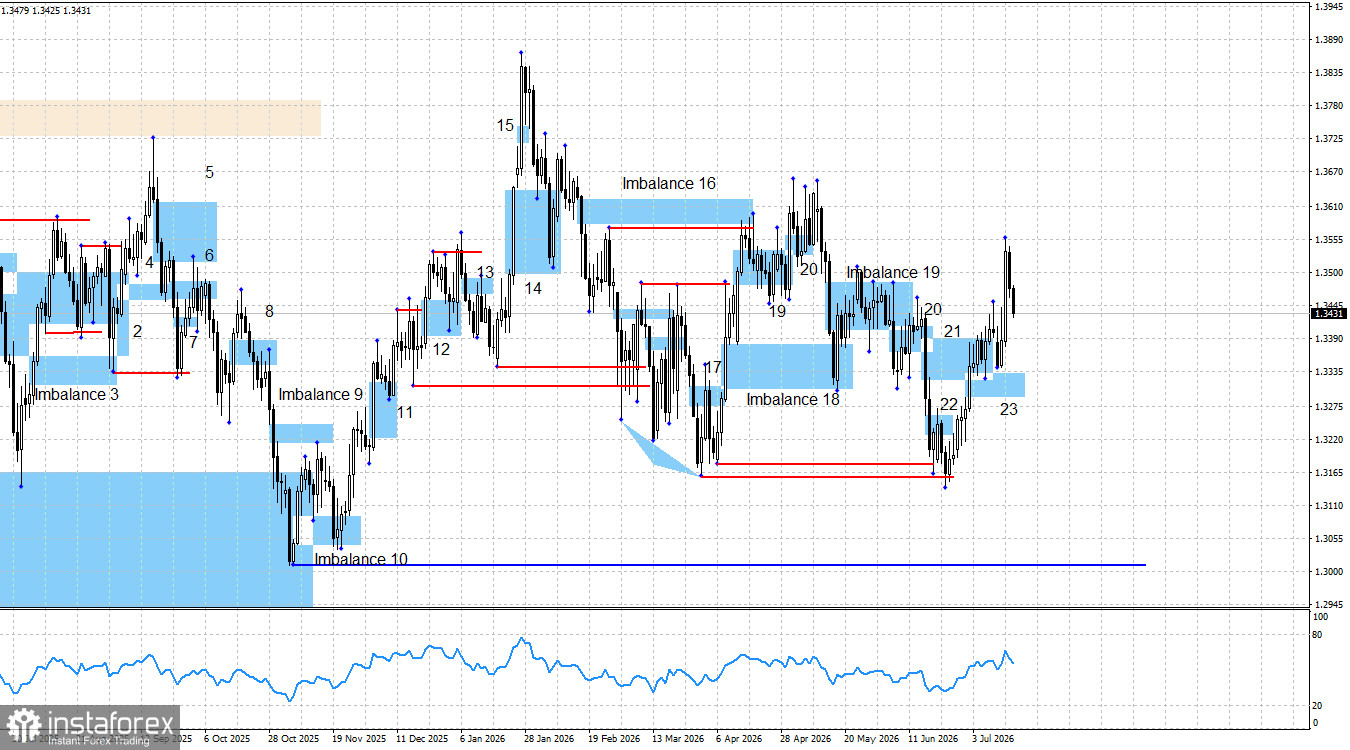
Task: Select the long blue horizontal support line
Action: (718, 565)
